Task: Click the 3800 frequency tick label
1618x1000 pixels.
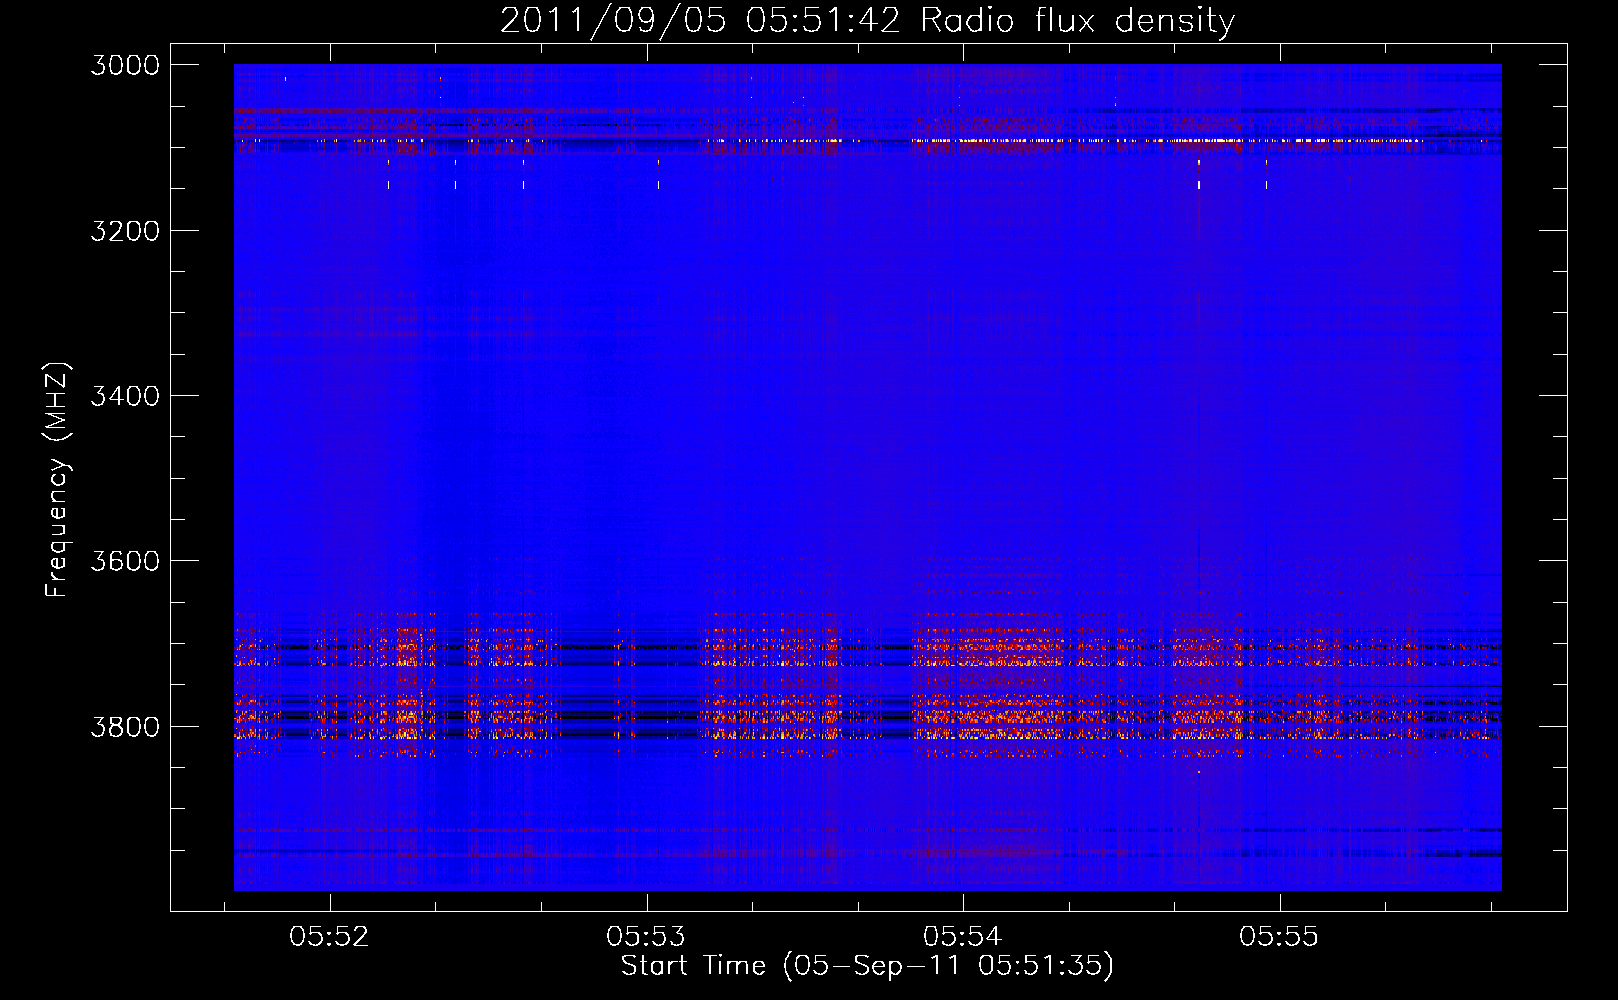Action: [x=125, y=726]
